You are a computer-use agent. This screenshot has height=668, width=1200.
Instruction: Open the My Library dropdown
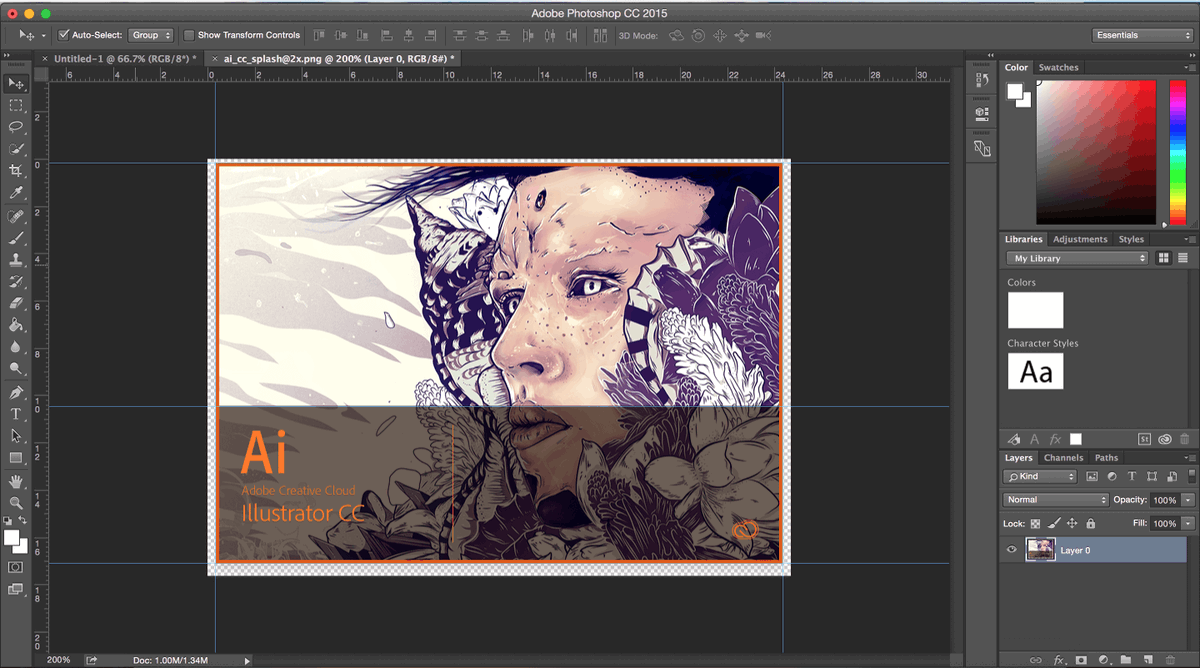[x=1078, y=258]
